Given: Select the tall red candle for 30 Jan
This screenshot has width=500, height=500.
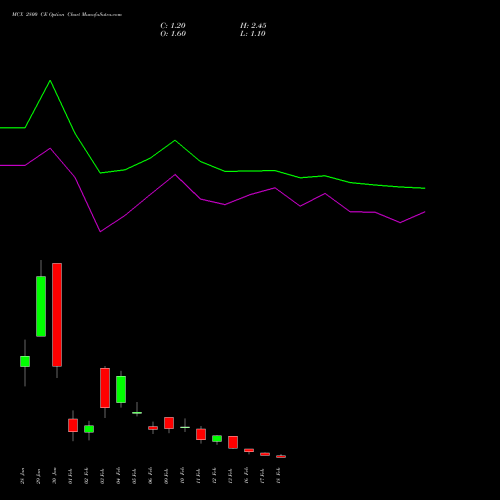Looking at the screenshot, I should point(57,315).
